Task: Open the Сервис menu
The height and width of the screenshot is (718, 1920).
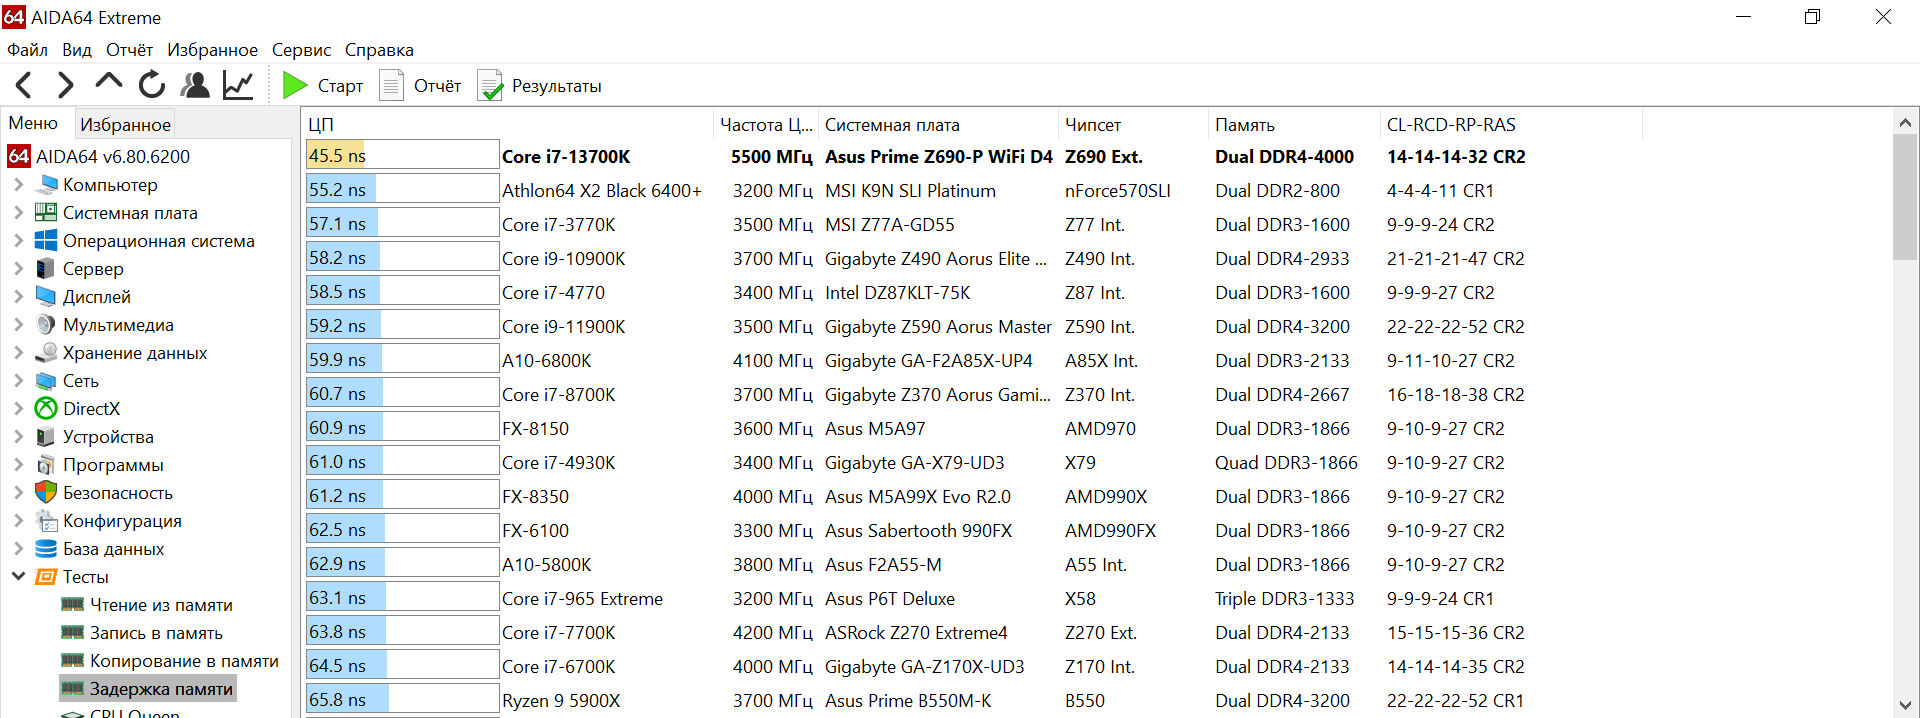Action: 301,50
